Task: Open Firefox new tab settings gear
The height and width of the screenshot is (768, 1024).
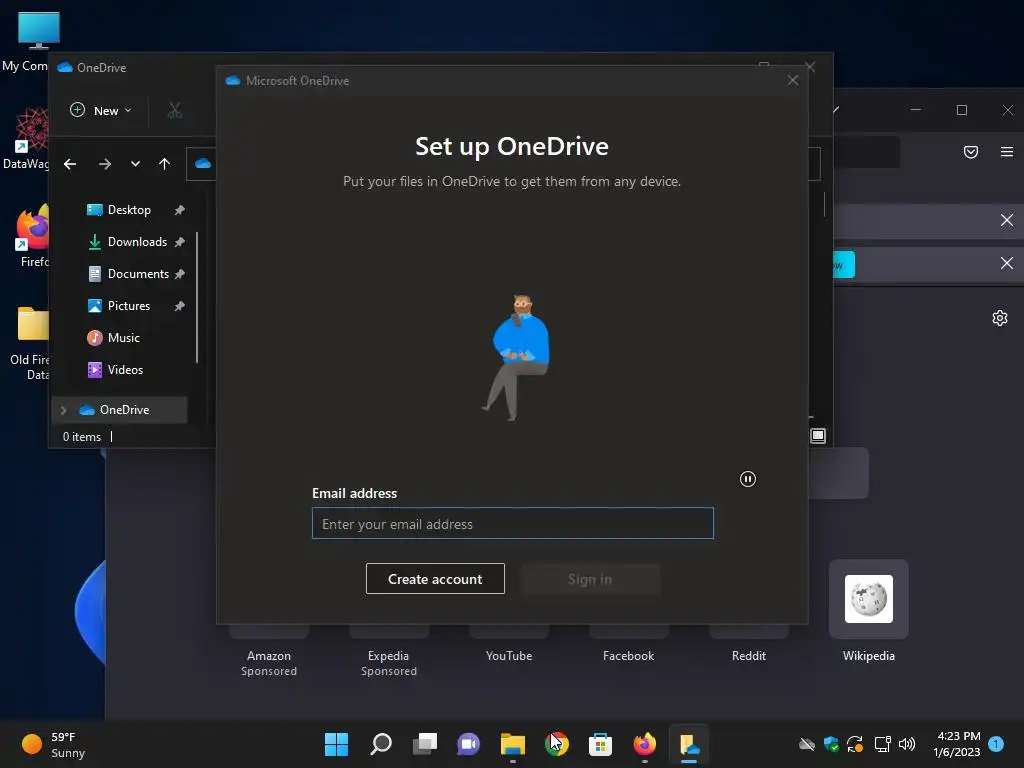Action: (x=1000, y=318)
